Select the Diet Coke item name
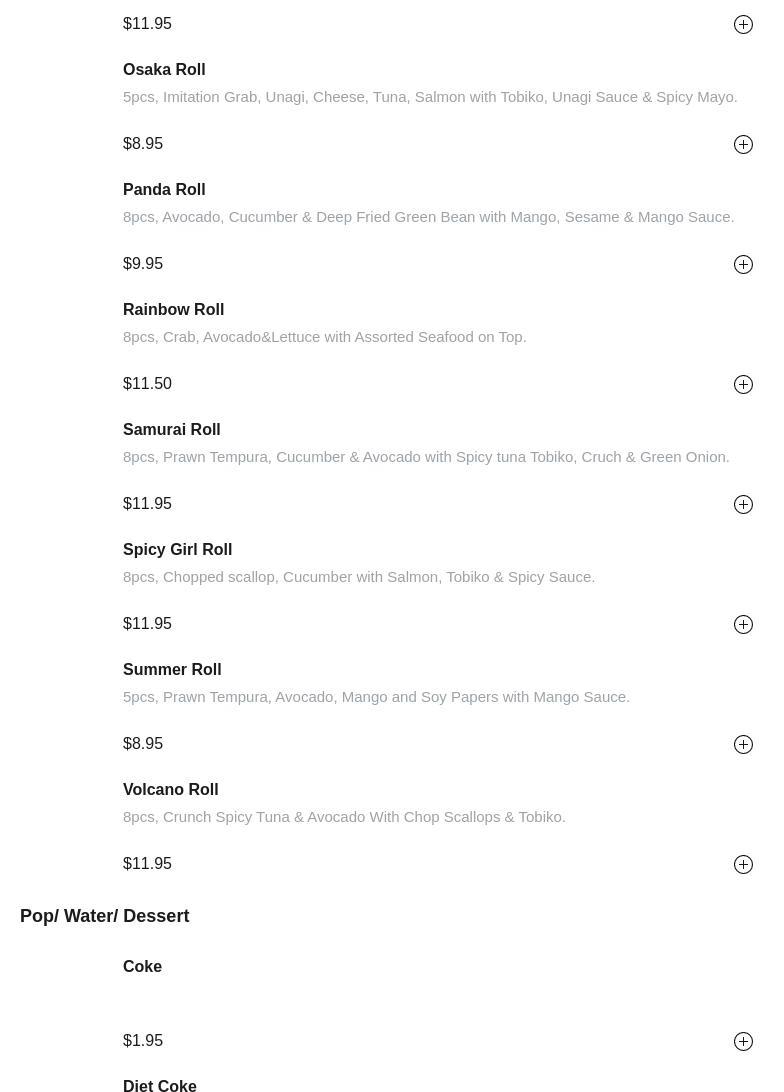Screen dimensions: 784x1092 click(x=160, y=1085)
